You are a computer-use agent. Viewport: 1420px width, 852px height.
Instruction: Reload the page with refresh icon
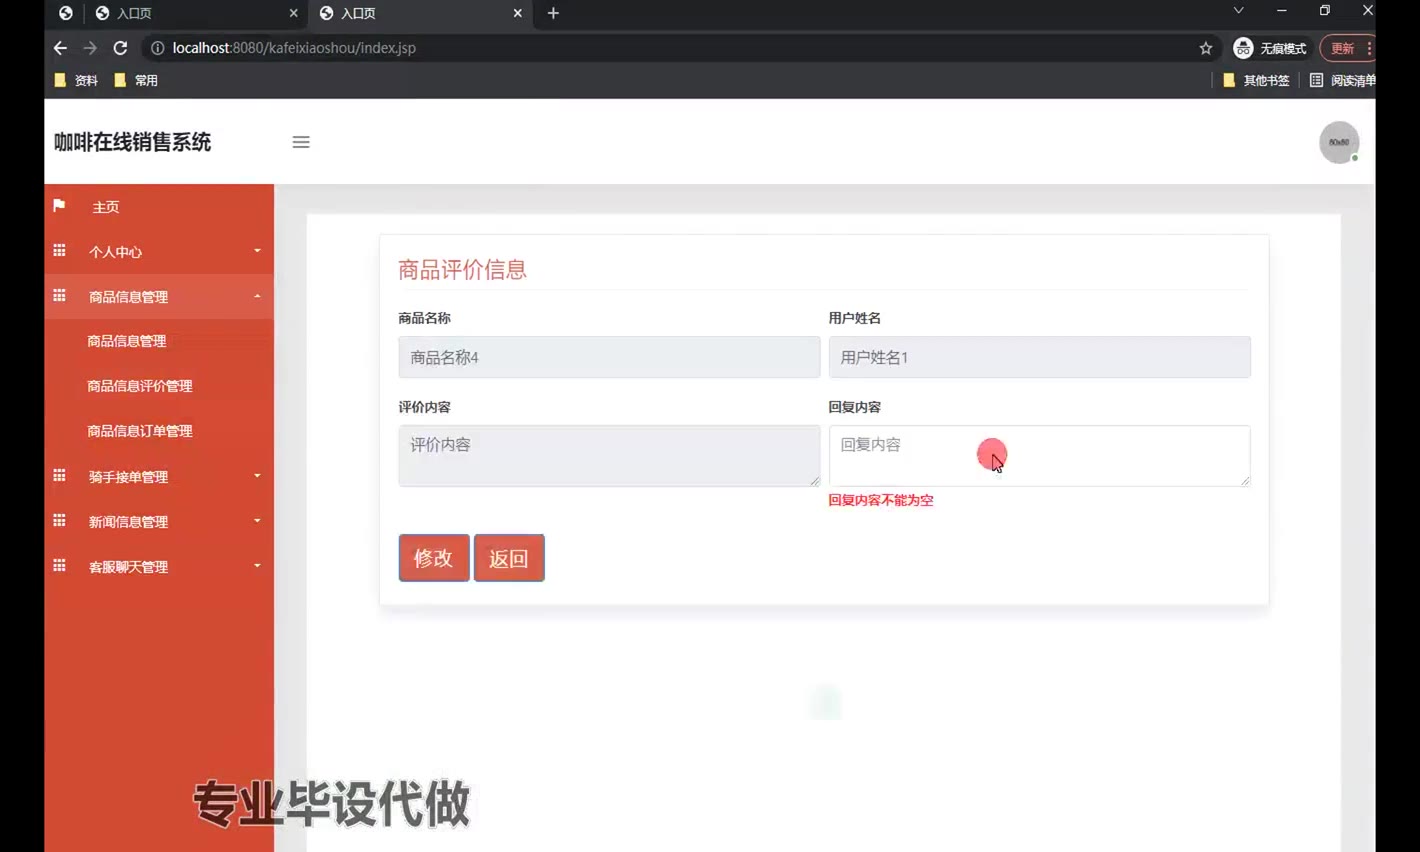tap(120, 48)
